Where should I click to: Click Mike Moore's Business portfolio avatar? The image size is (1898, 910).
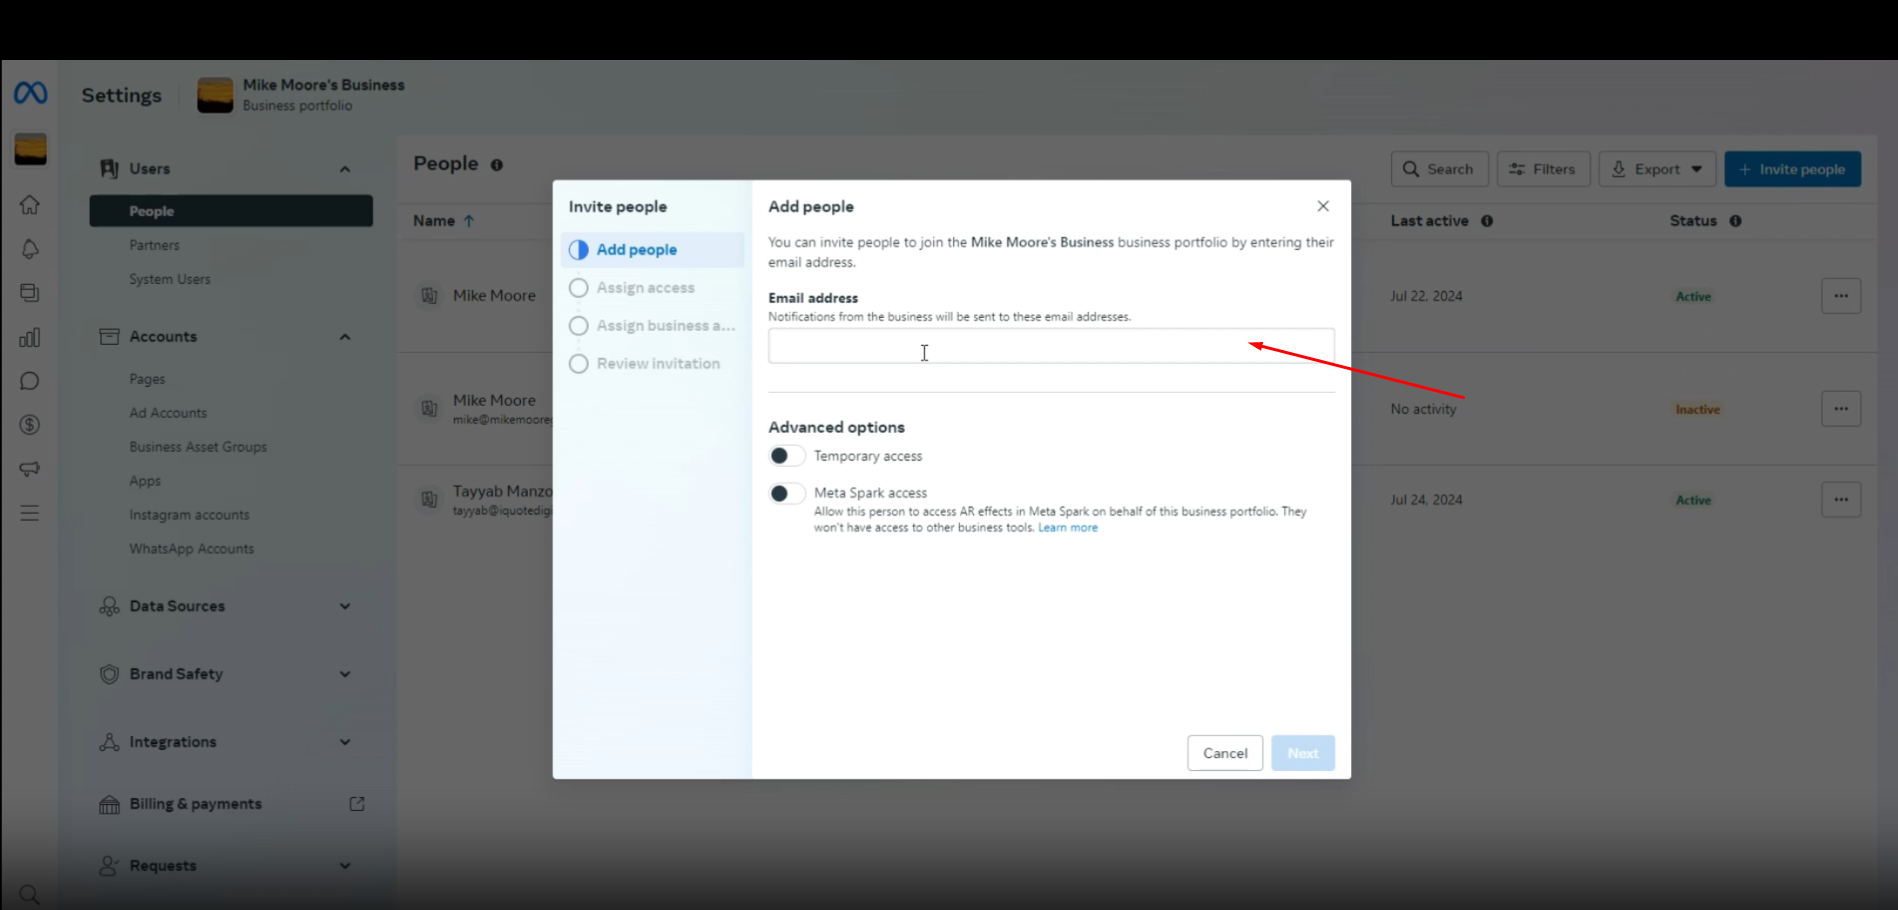tap(215, 95)
